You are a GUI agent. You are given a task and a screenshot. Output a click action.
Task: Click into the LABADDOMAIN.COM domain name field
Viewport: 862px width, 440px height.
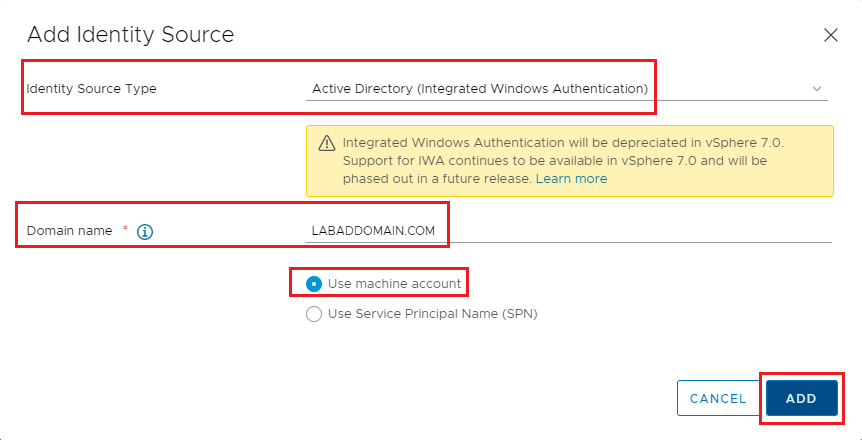pyautogui.click(x=373, y=231)
